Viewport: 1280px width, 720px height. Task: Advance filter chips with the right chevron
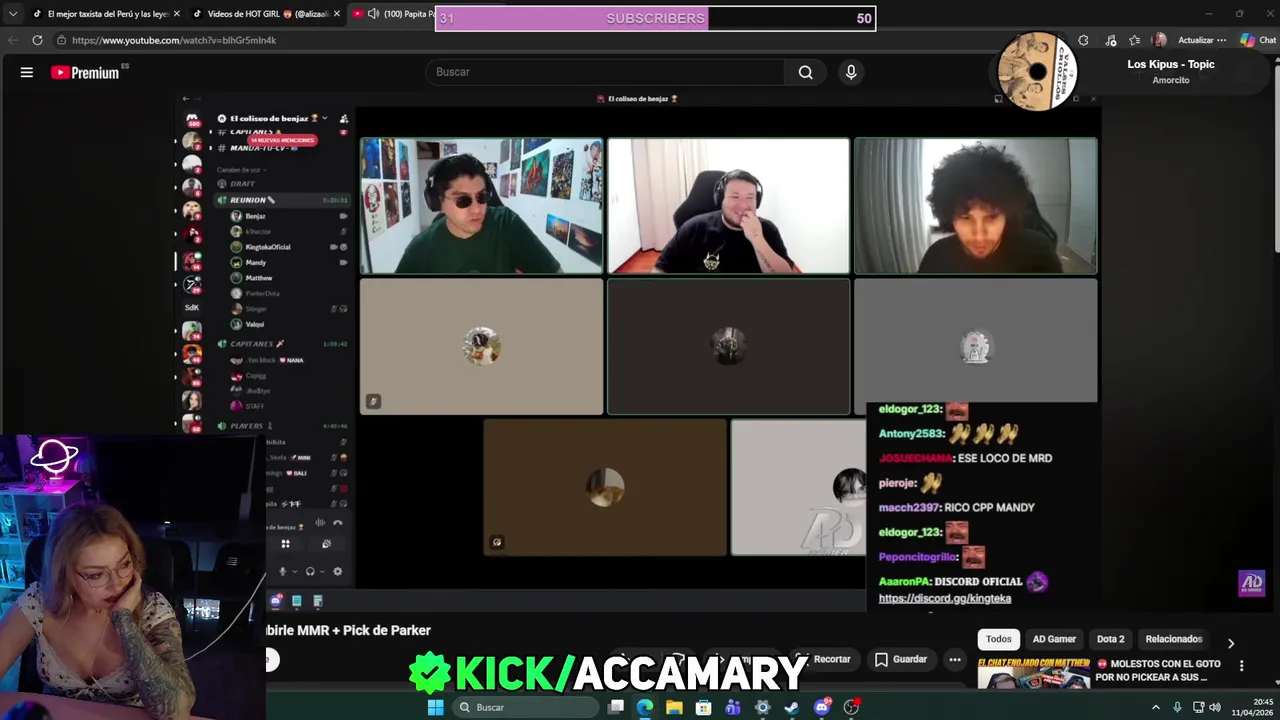[1231, 643]
